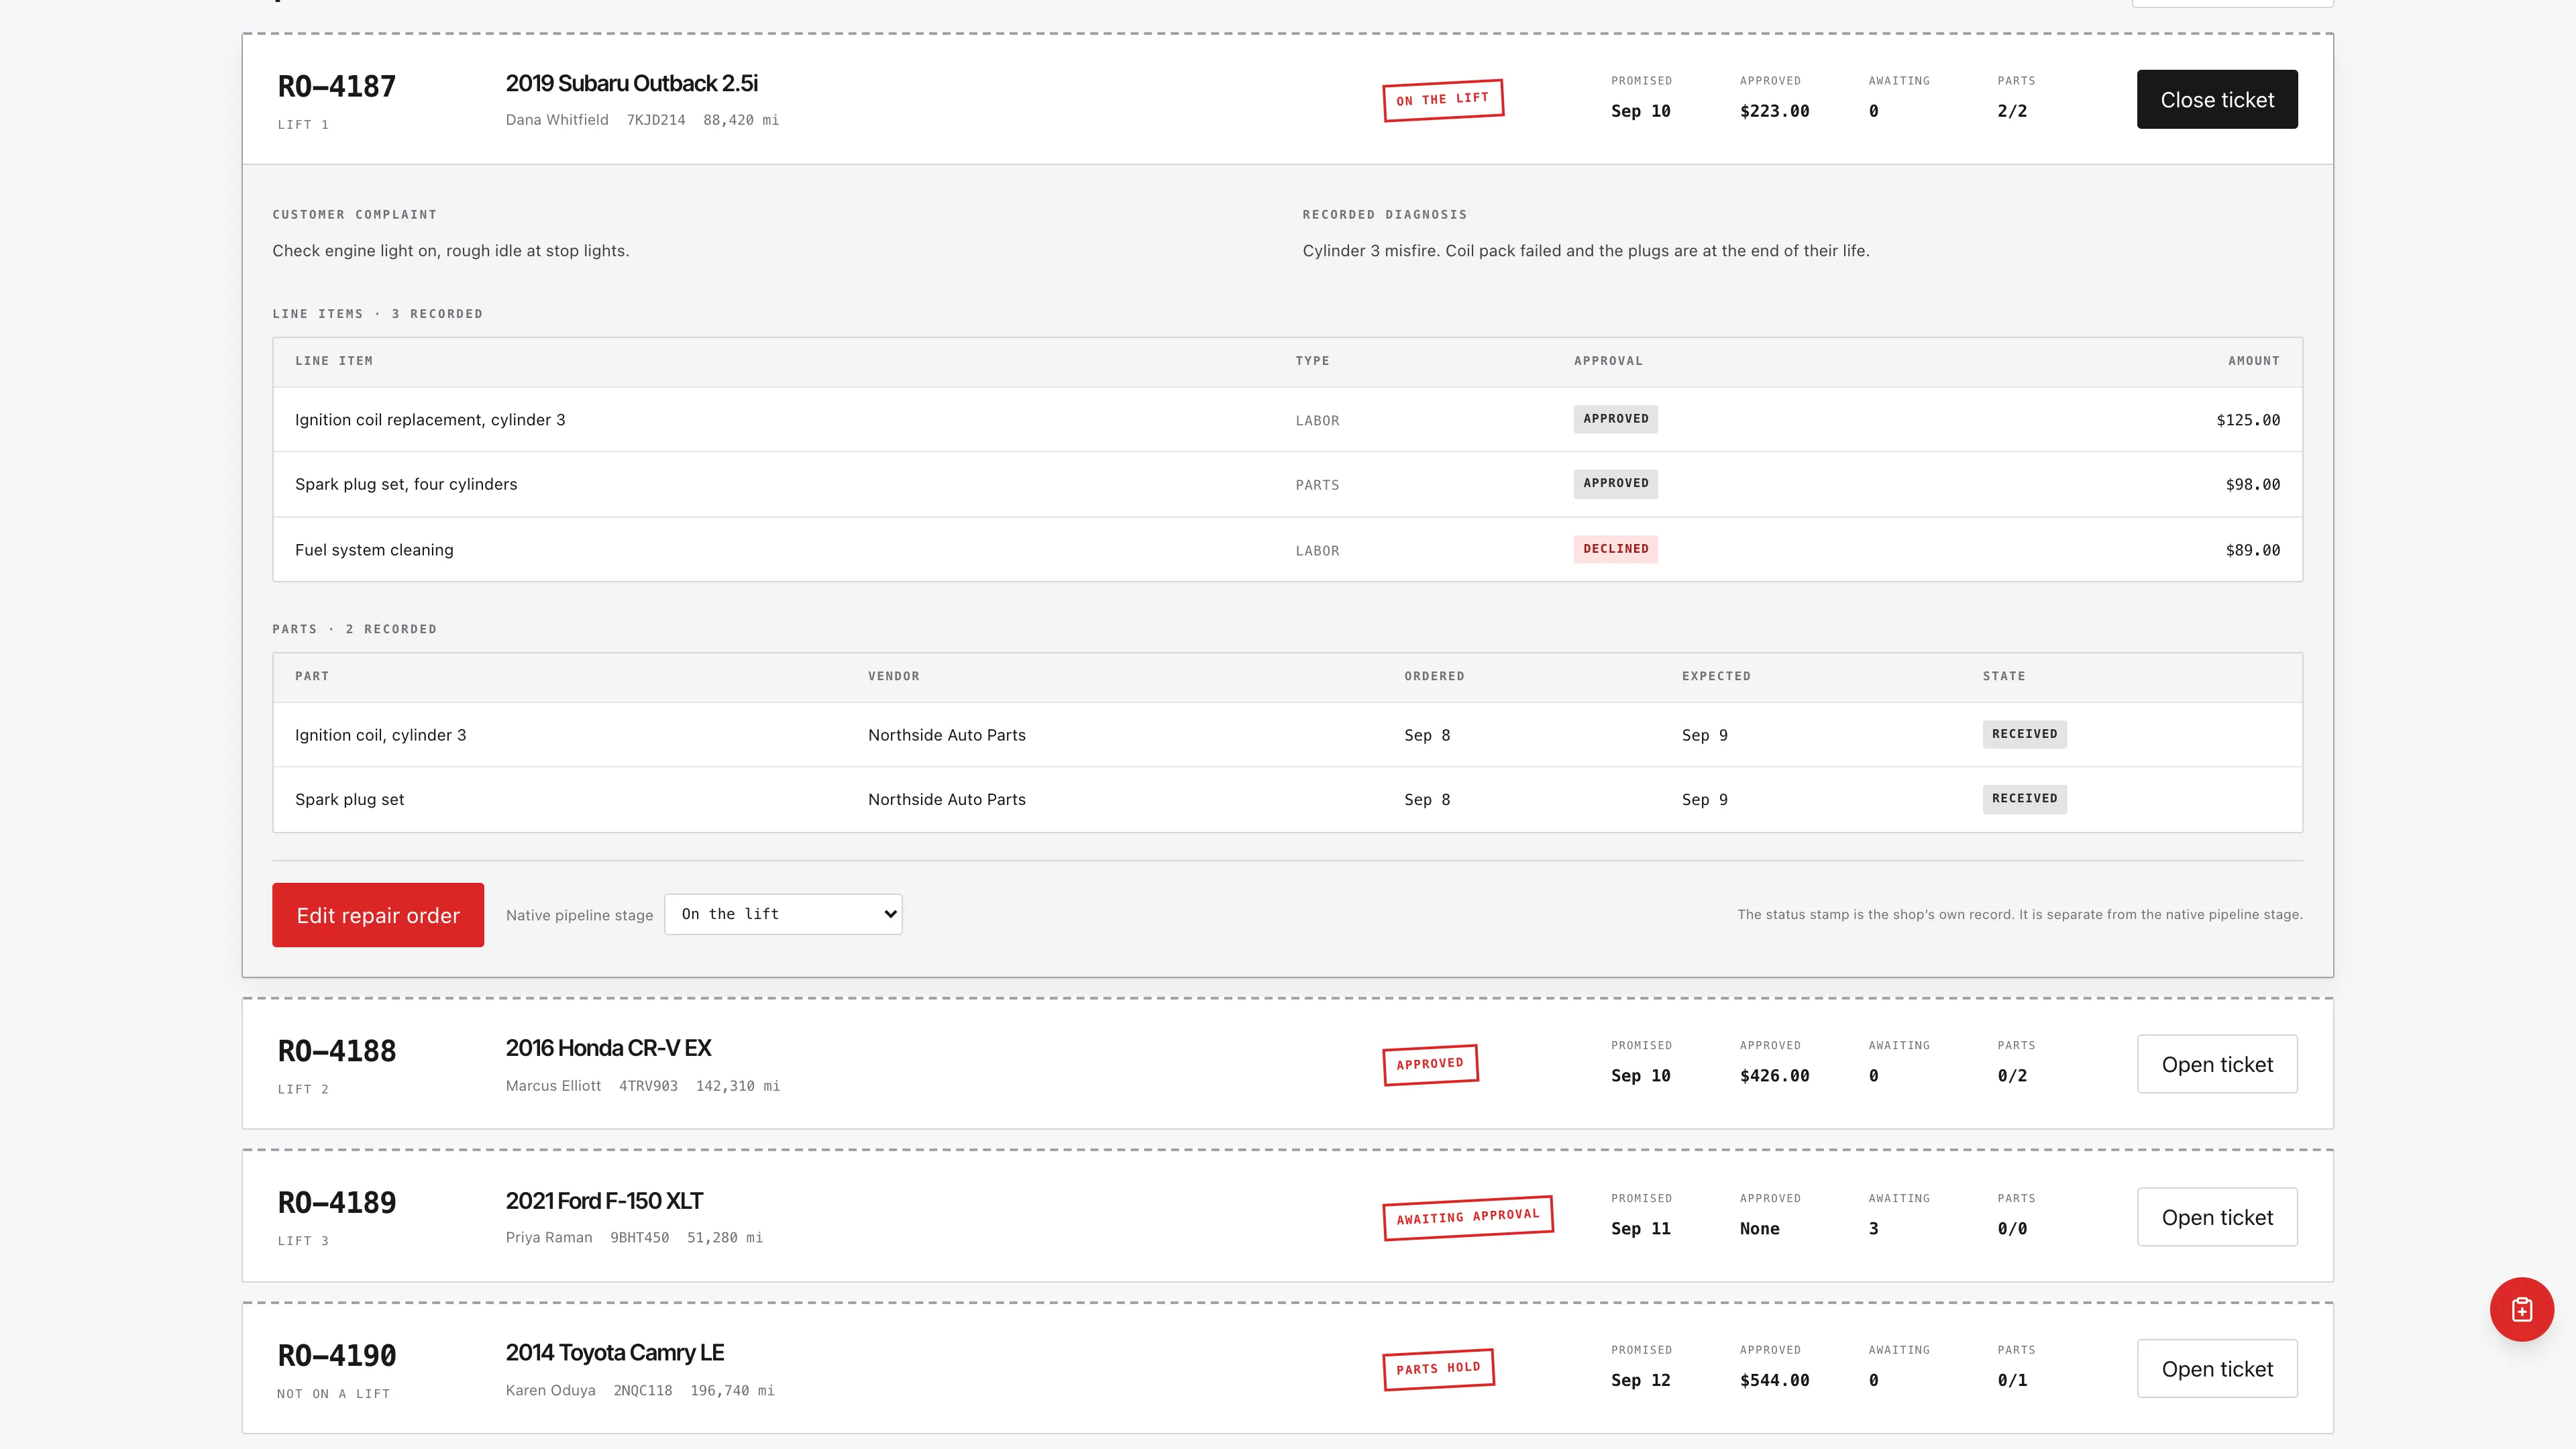This screenshot has width=2576, height=1449.
Task: Click the ON THE LIFT status stamp
Action: [x=1443, y=99]
